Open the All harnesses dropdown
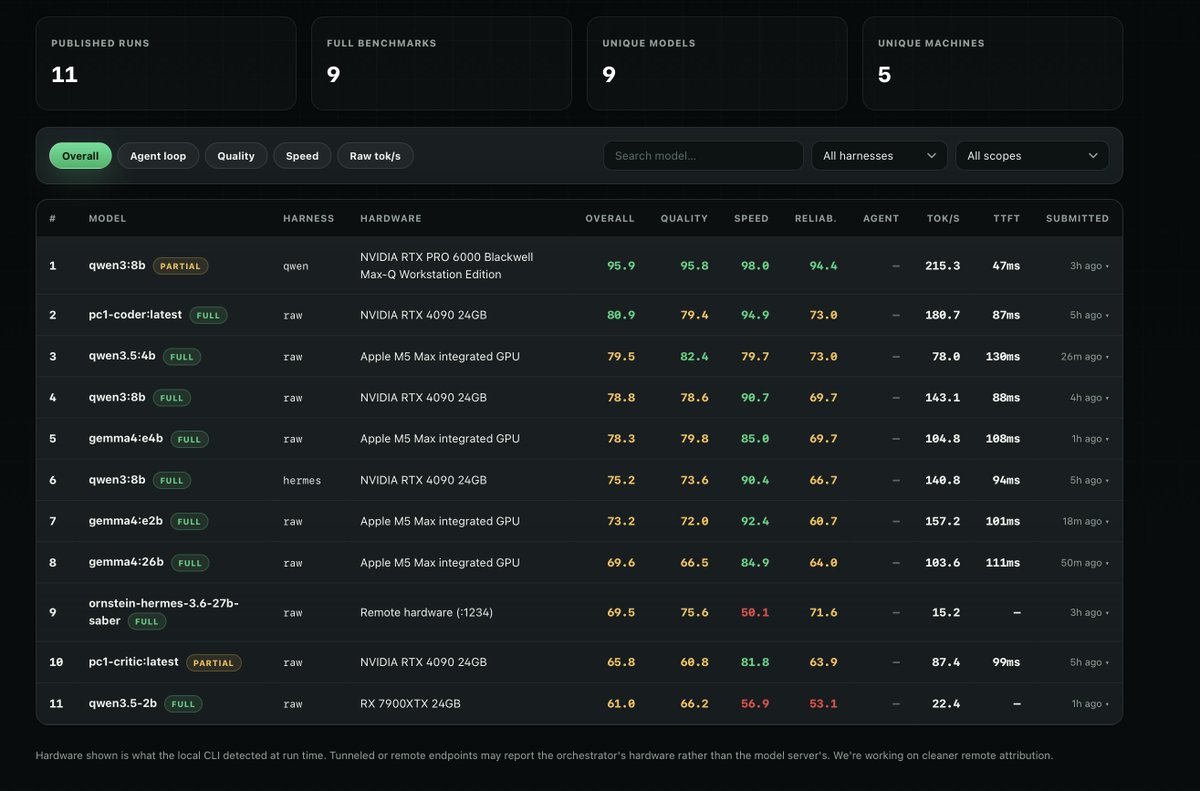 tap(879, 156)
